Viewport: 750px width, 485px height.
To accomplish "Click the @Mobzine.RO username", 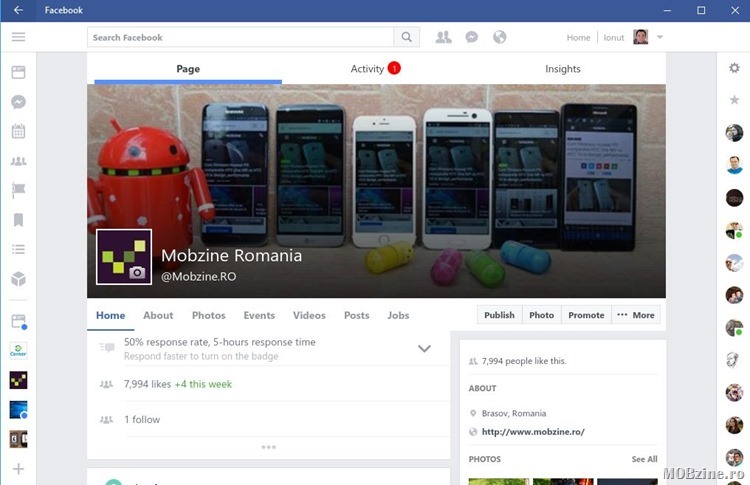I will tap(199, 276).
